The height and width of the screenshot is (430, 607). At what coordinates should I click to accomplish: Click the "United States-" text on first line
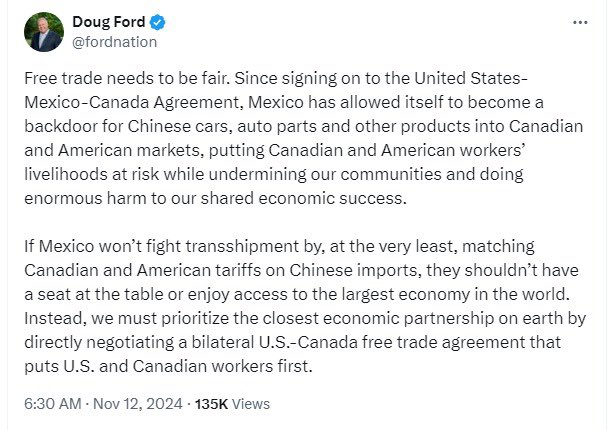pos(471,78)
